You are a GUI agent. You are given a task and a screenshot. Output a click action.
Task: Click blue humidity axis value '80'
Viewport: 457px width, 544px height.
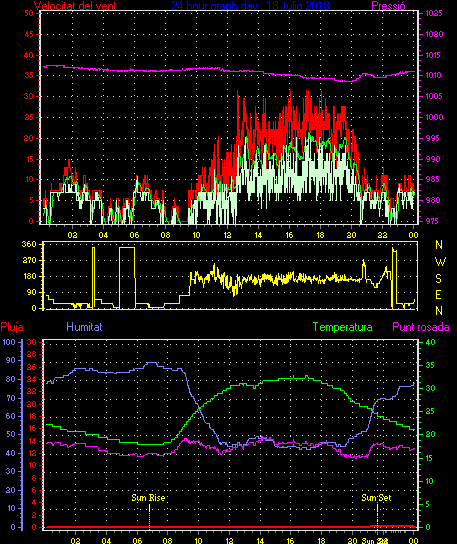pos(11,379)
